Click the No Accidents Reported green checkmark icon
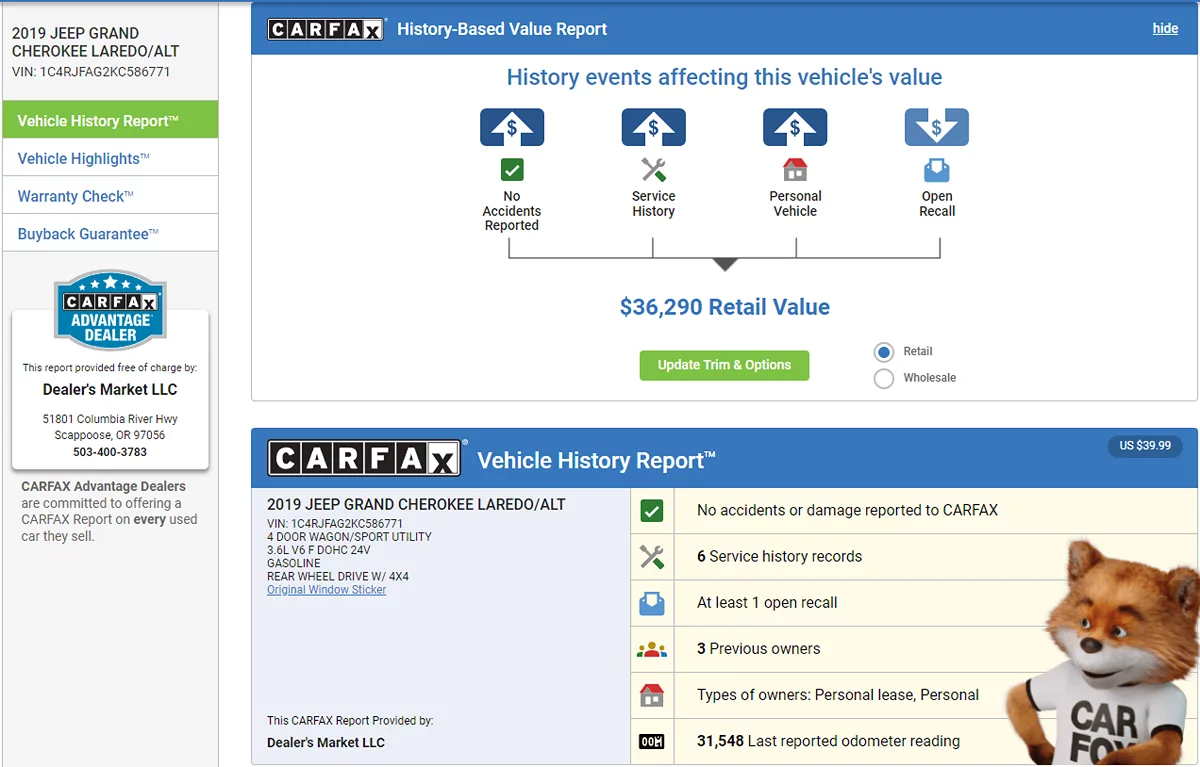The image size is (1200, 767). click(x=512, y=170)
